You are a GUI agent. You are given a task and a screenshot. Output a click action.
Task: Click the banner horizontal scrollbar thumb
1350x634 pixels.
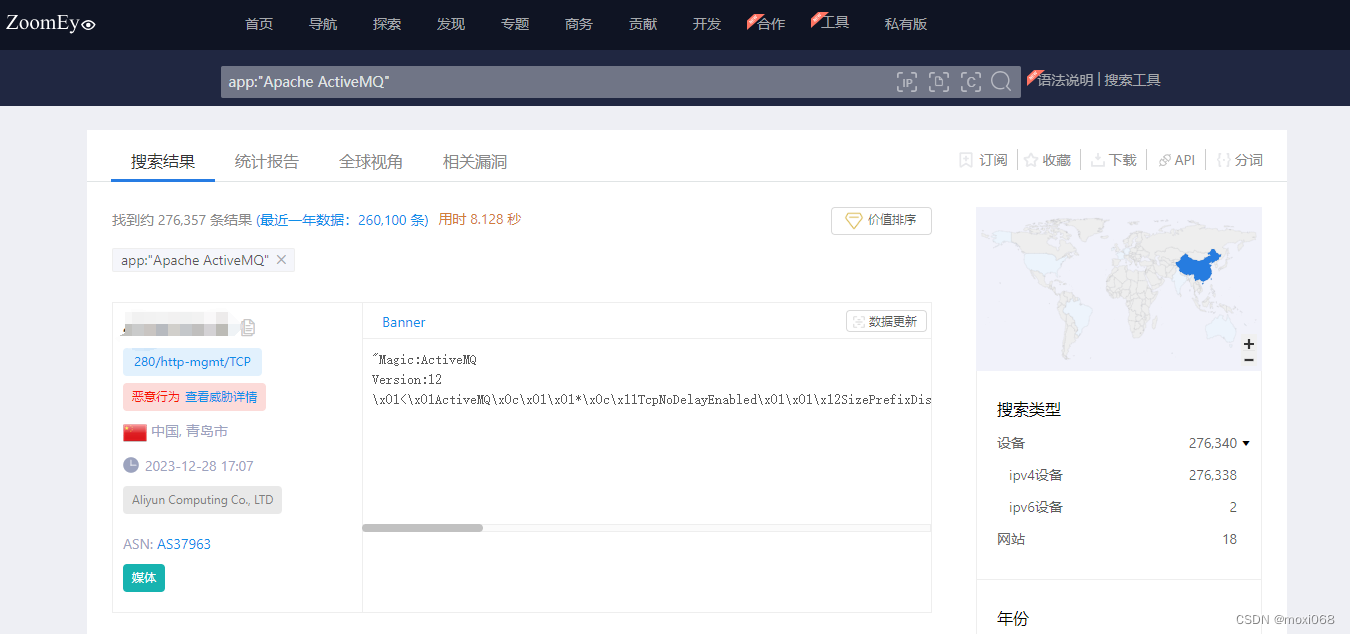(422, 528)
